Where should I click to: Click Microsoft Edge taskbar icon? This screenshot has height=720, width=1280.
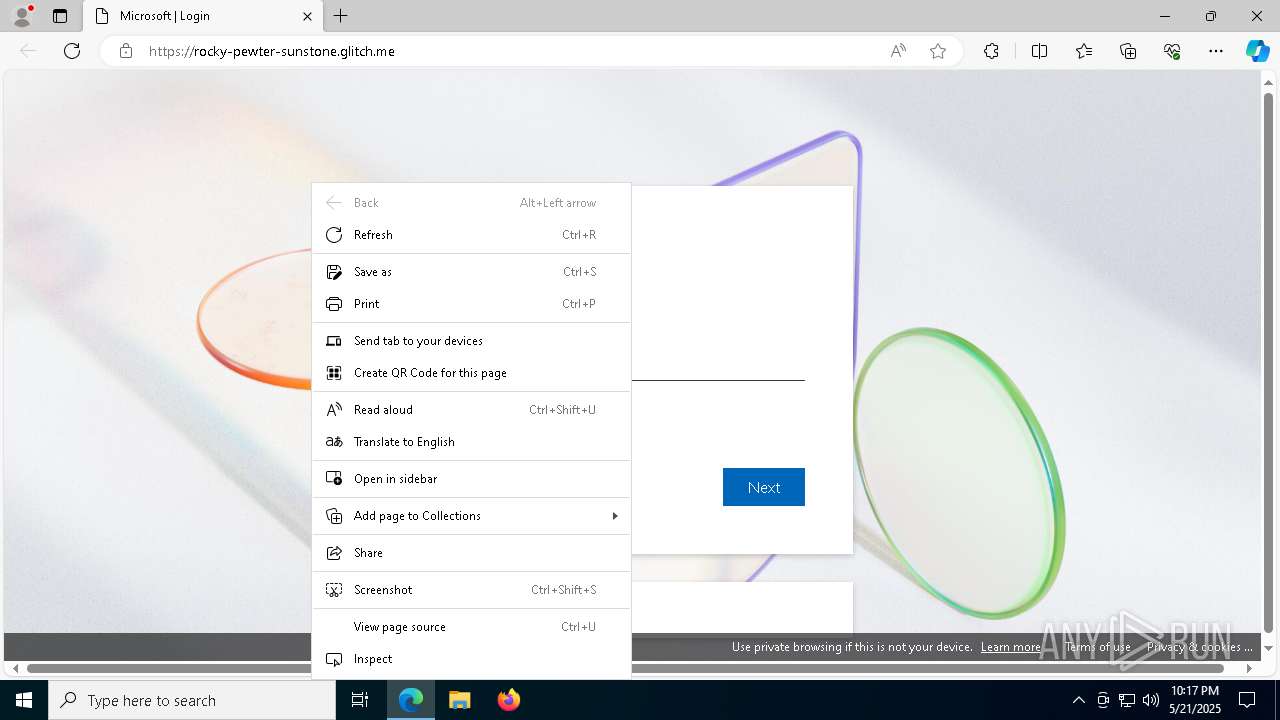point(411,700)
